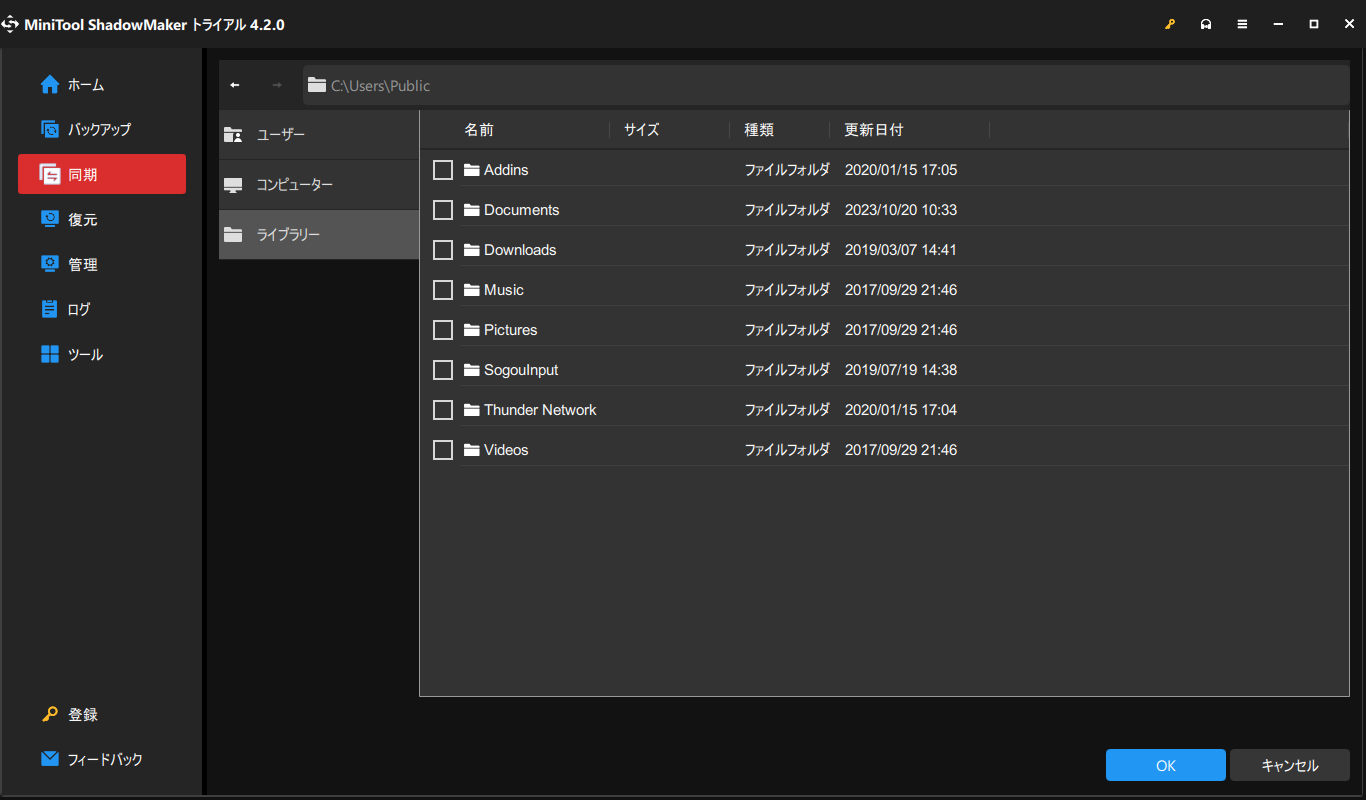Select the 同期 sidebar item
This screenshot has width=1366, height=800.
pyautogui.click(x=102, y=174)
